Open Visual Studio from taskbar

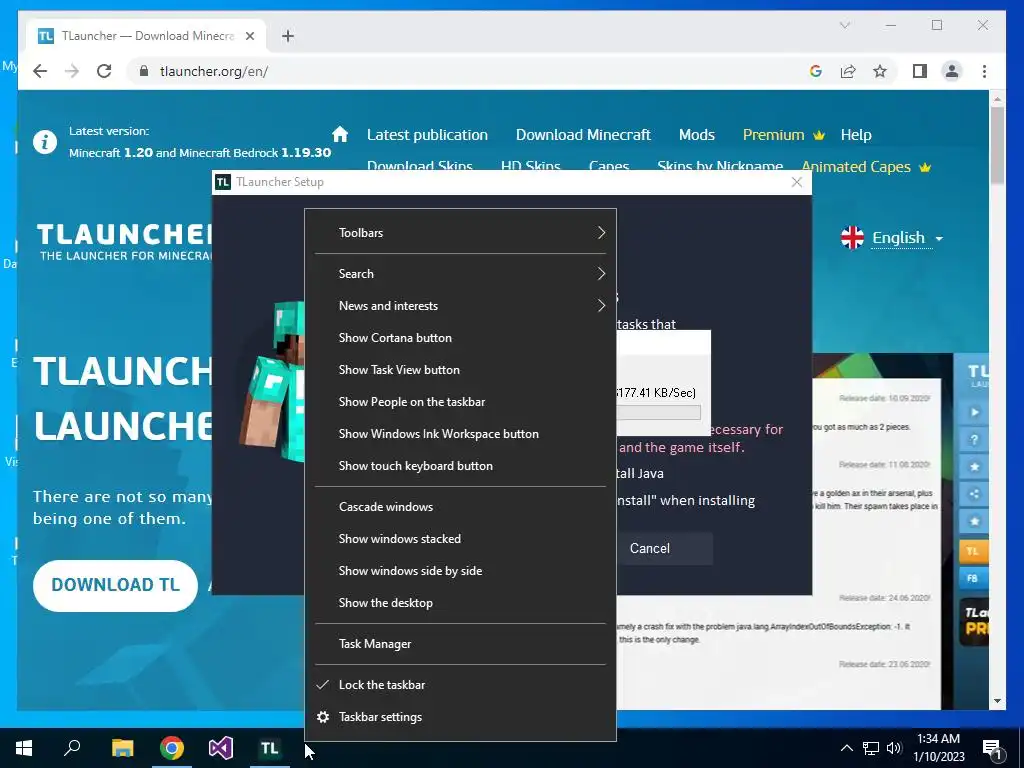(221, 748)
